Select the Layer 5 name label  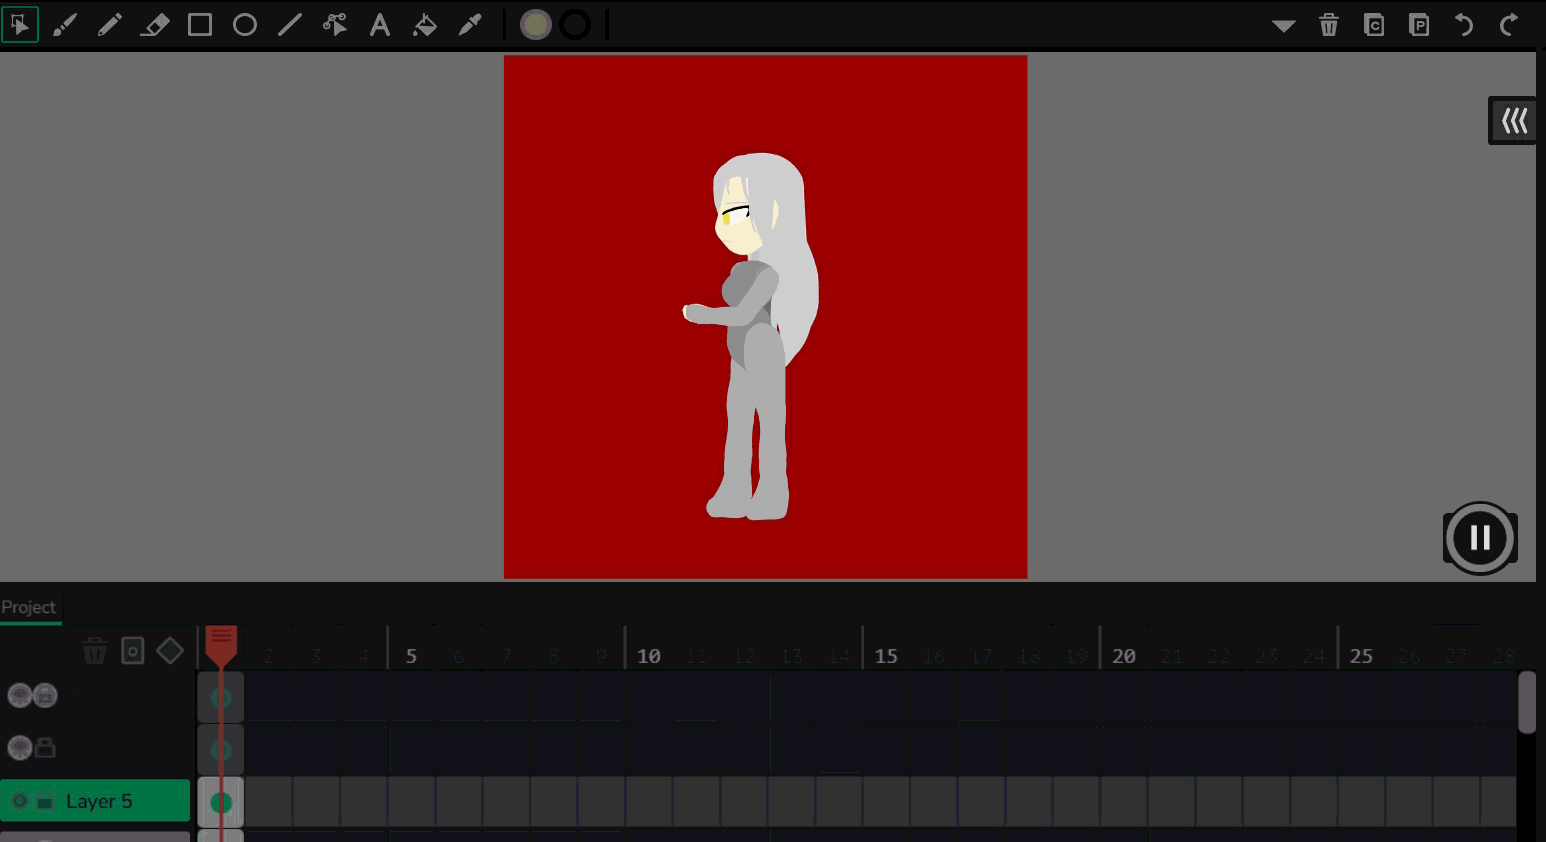point(99,801)
